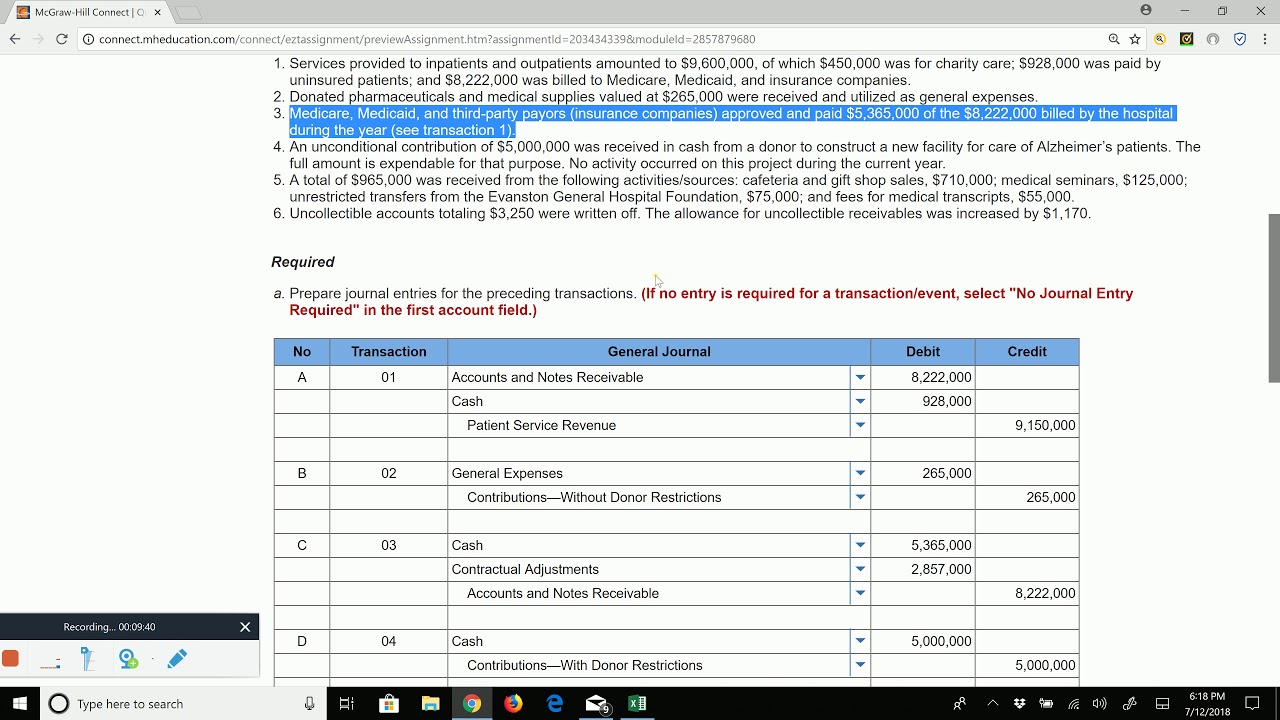1280x720 pixels.
Task: Go back in Chrome browser
Action: pyautogui.click(x=15, y=39)
